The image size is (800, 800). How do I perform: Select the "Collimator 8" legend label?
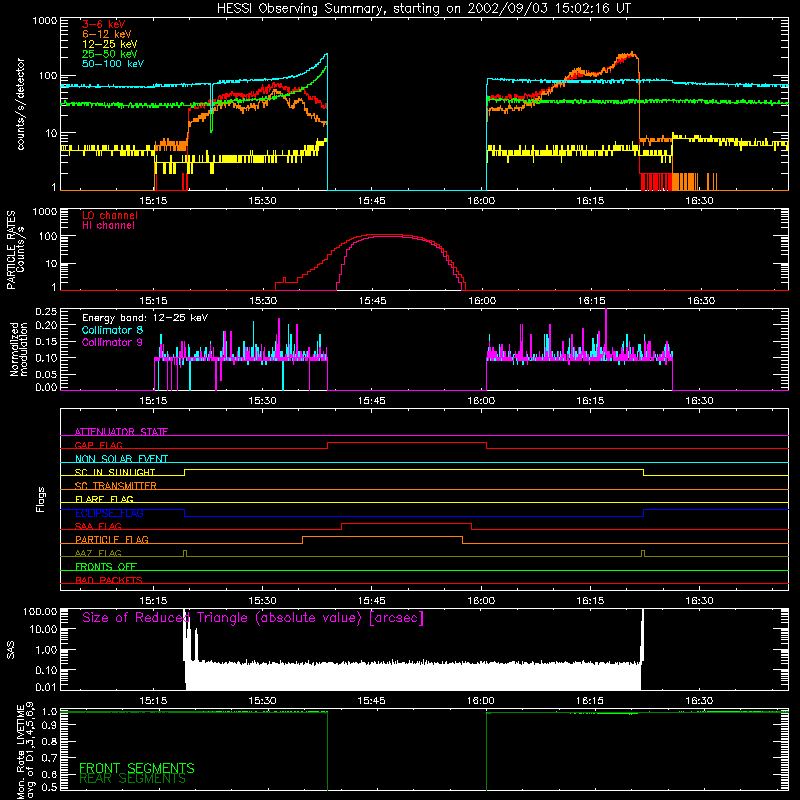(112, 331)
